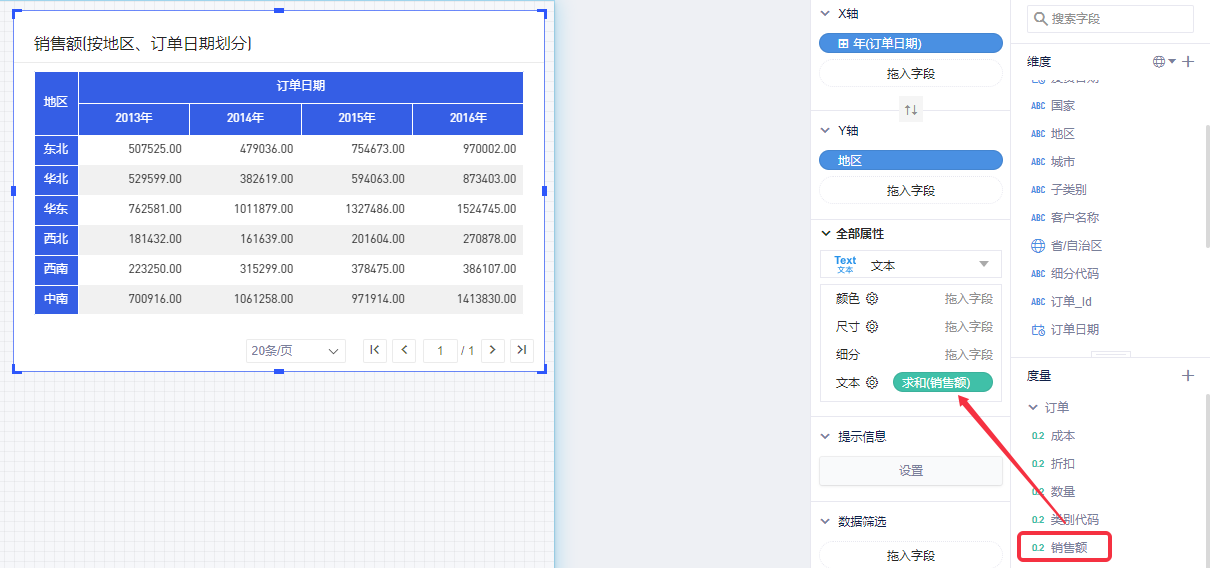Open the 文本 mark type dropdown

pyautogui.click(x=910, y=265)
